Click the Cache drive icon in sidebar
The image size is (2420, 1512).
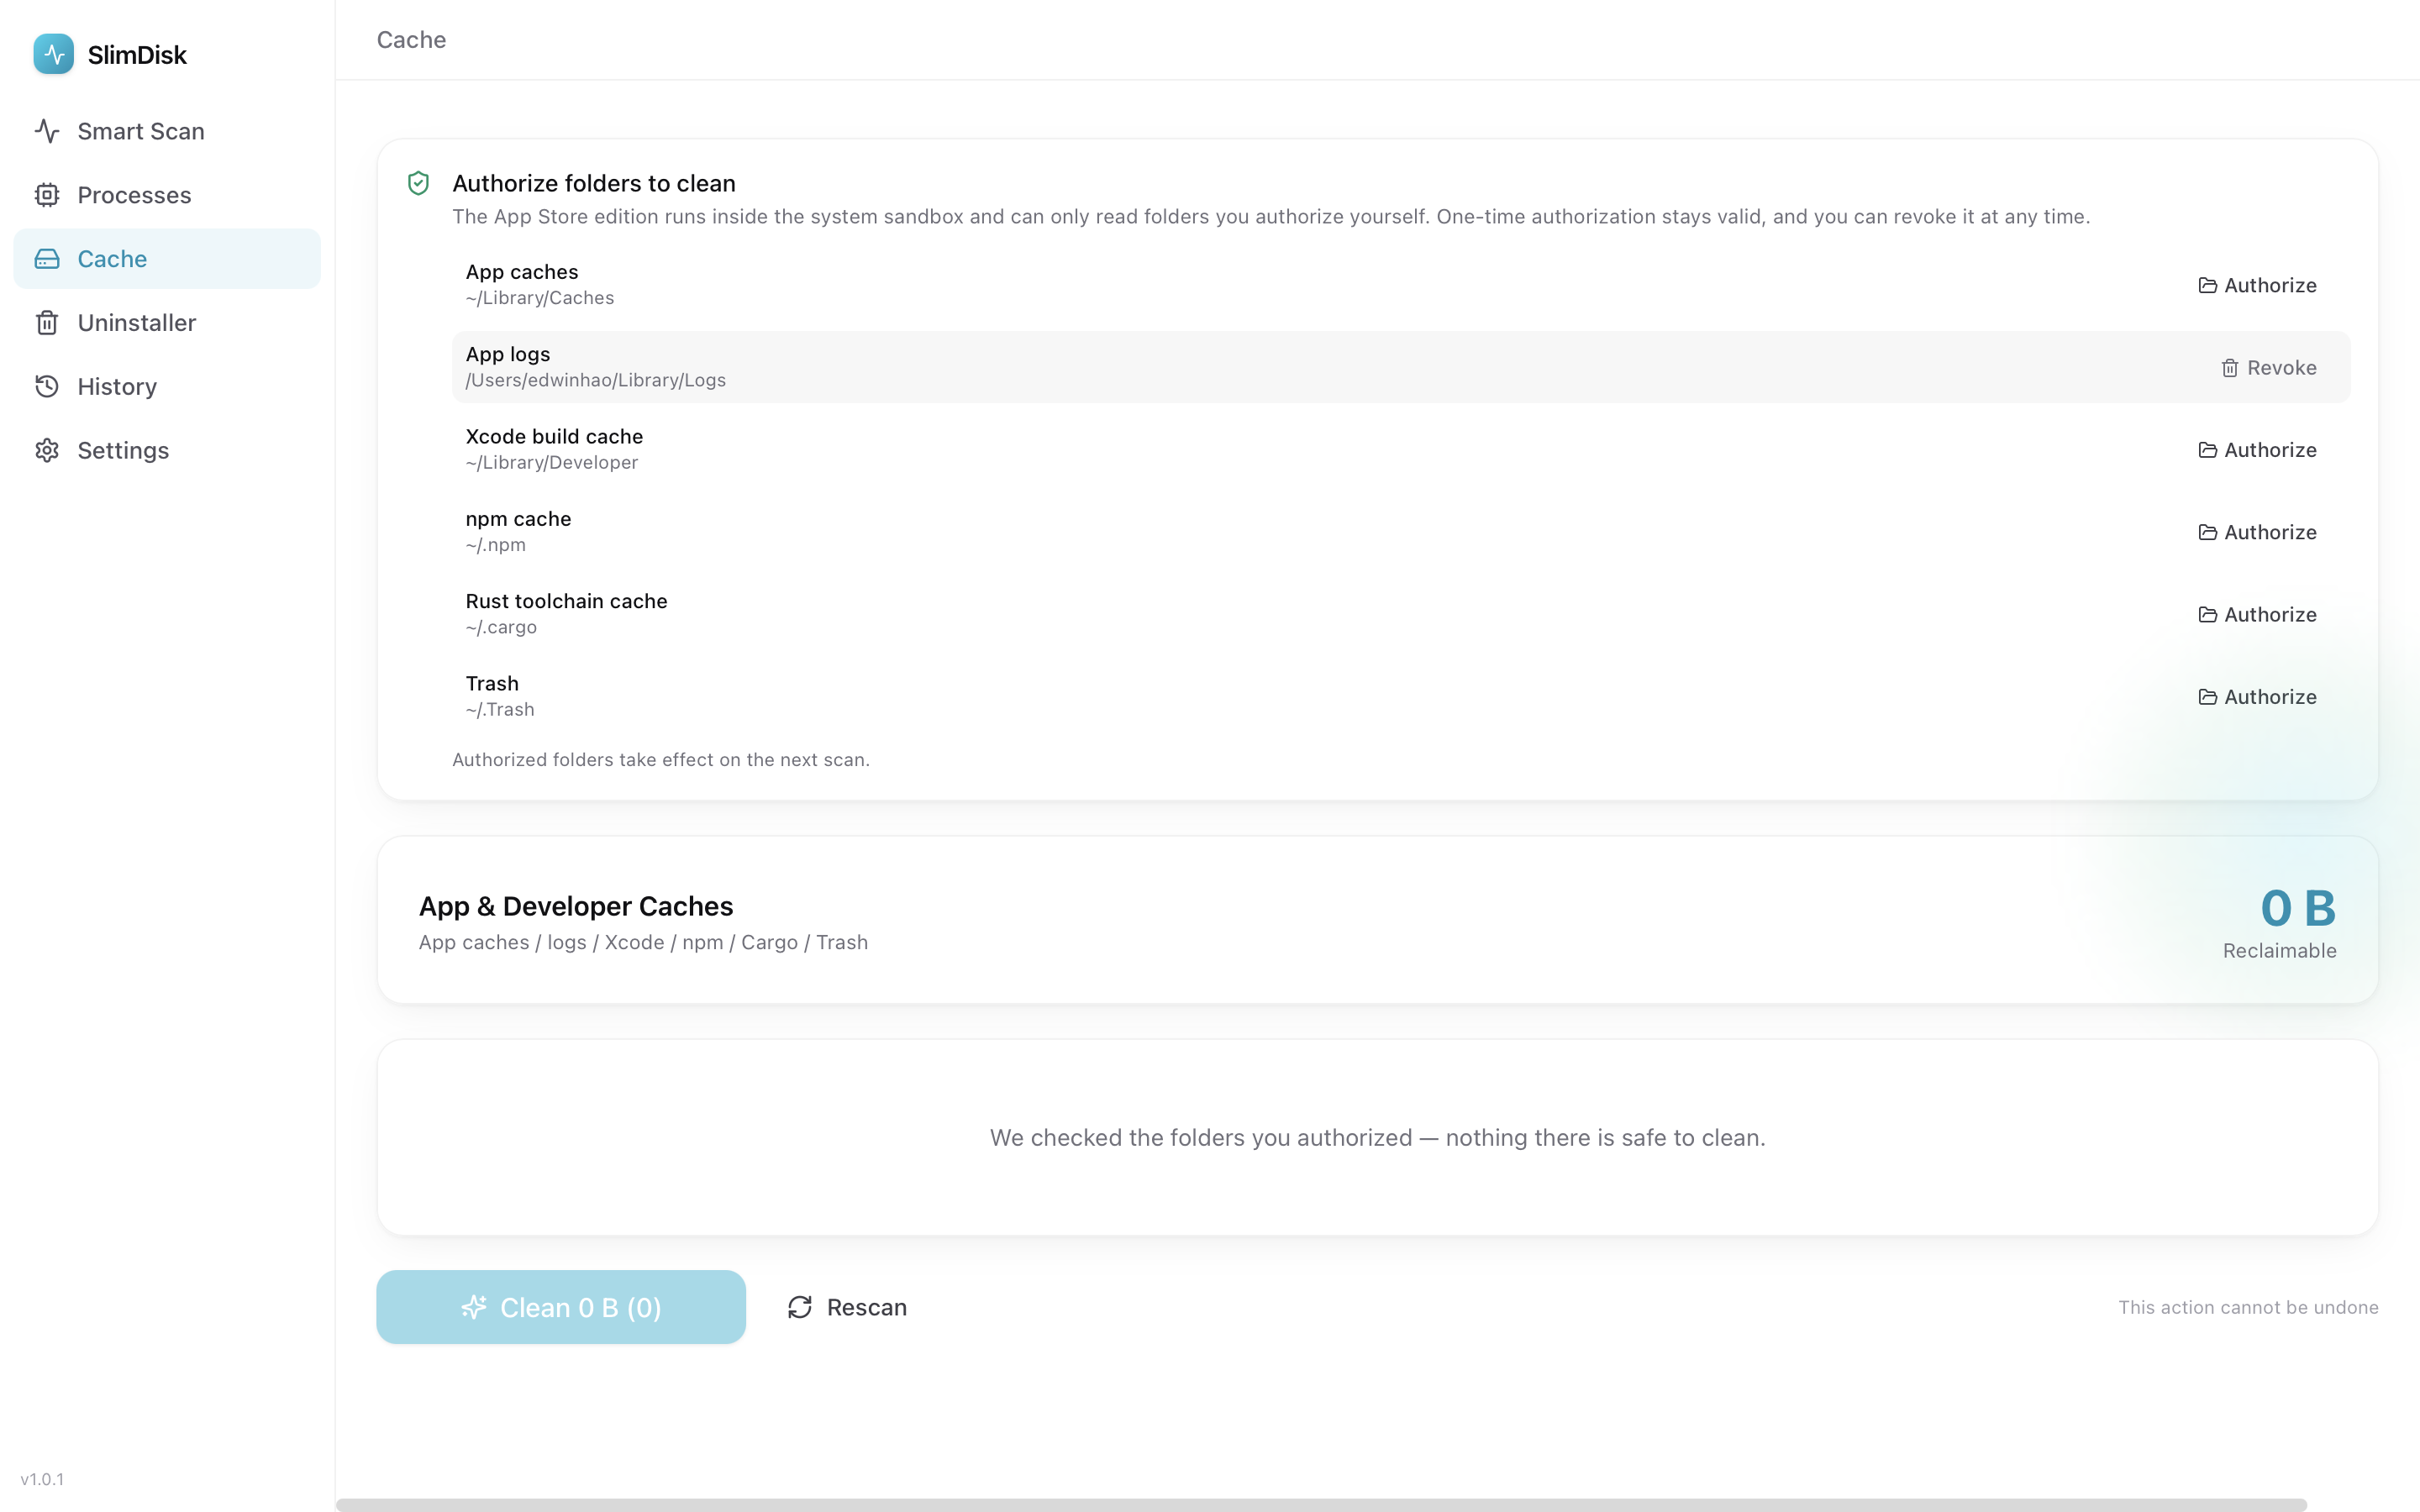point(47,259)
